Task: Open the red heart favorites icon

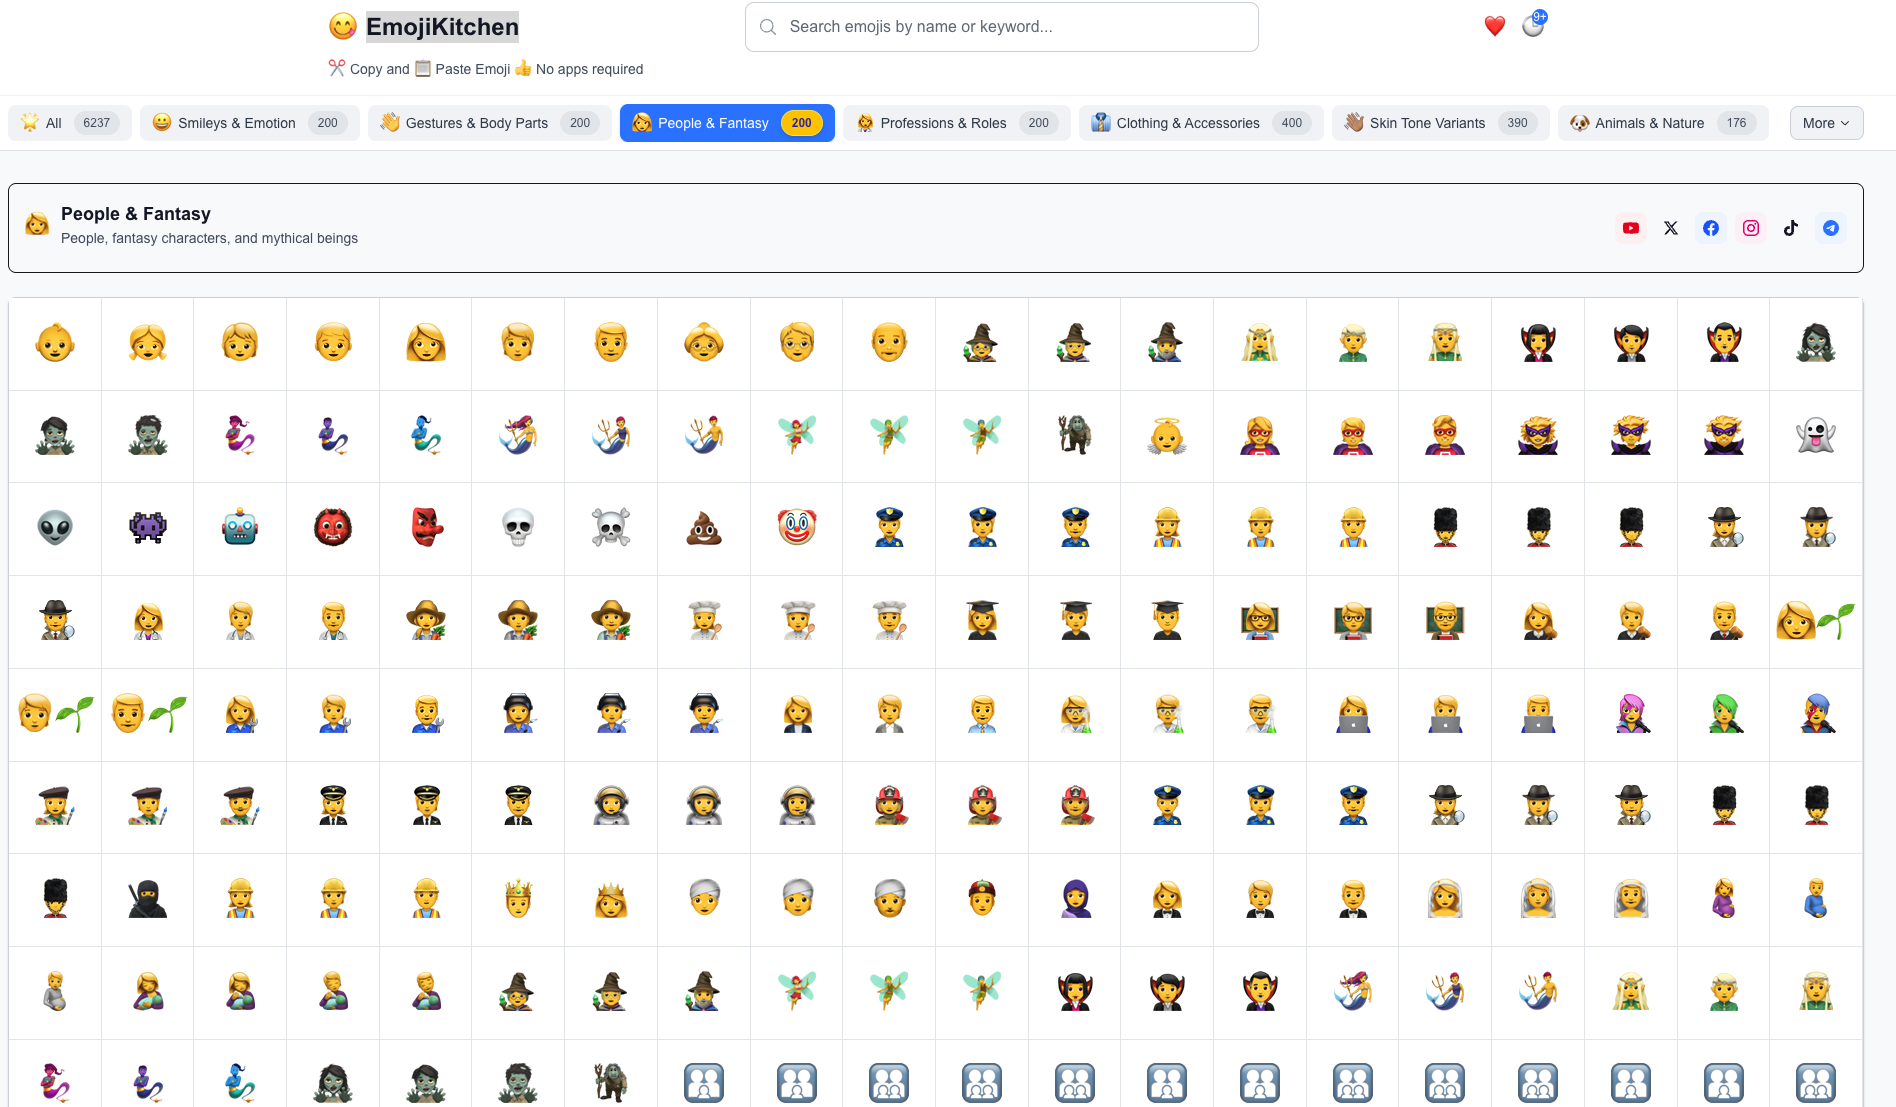Action: (x=1495, y=27)
